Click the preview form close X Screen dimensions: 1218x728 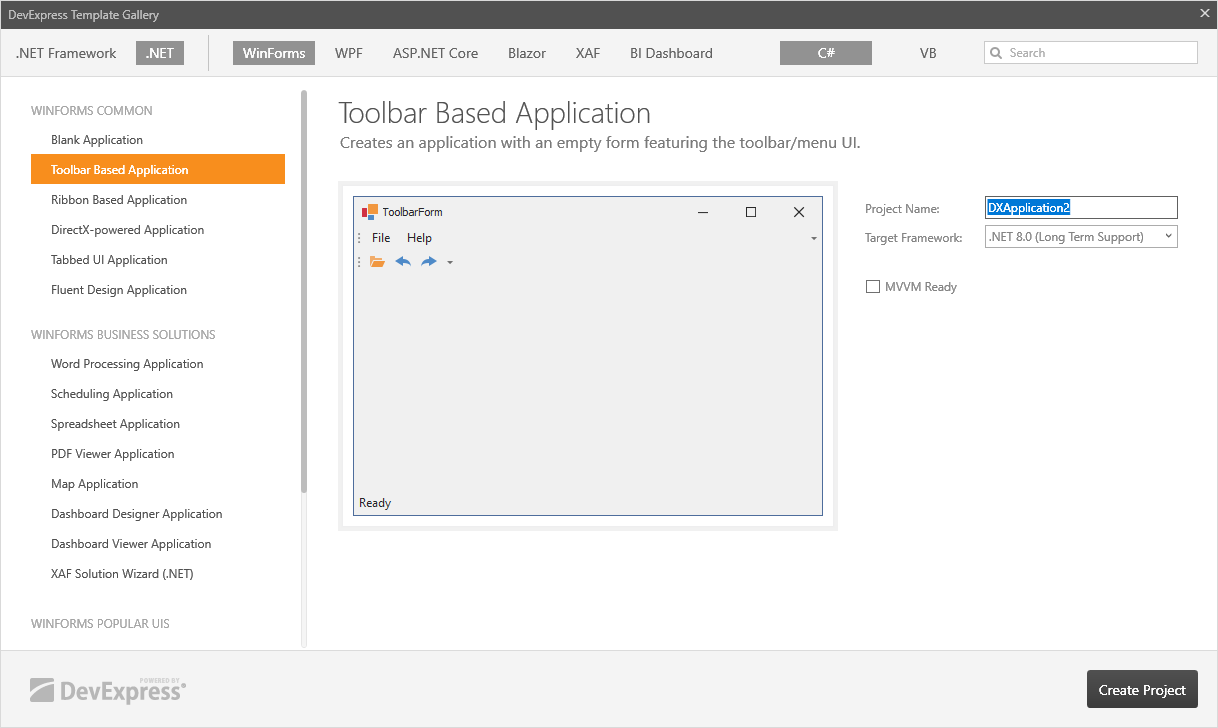point(799,212)
